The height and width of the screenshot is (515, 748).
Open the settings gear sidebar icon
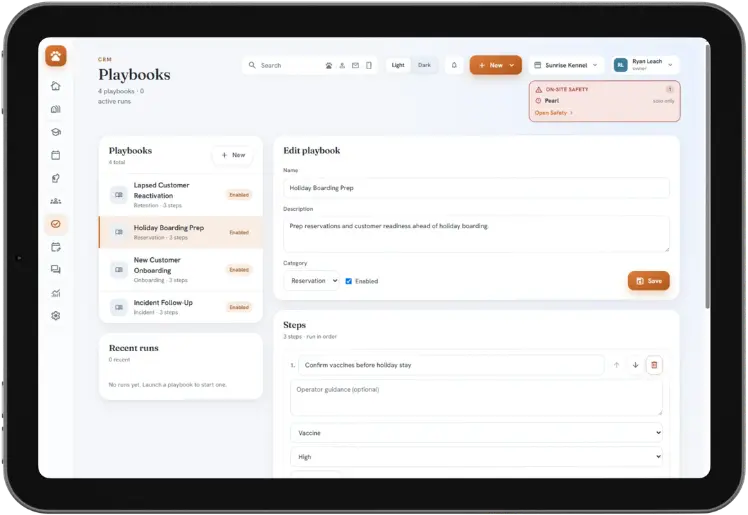coord(56,316)
